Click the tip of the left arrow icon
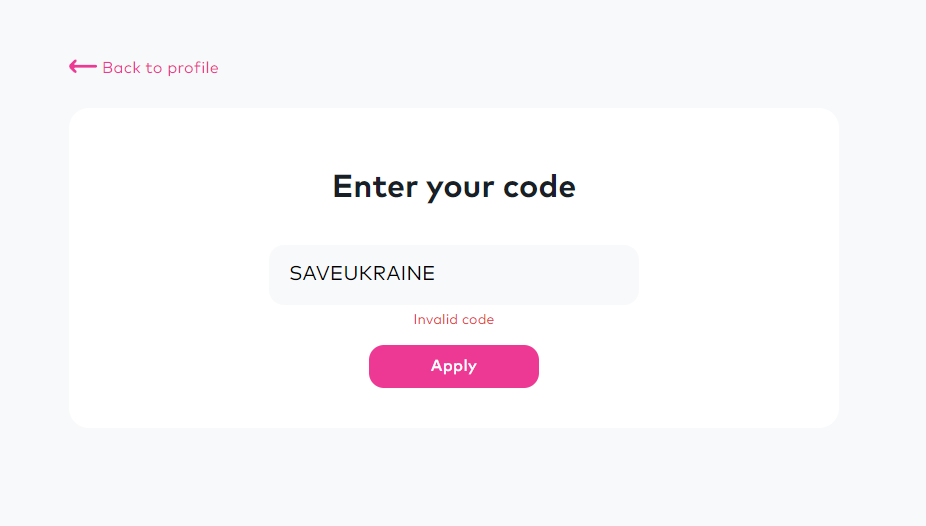This screenshot has height=526, width=926. point(71,67)
